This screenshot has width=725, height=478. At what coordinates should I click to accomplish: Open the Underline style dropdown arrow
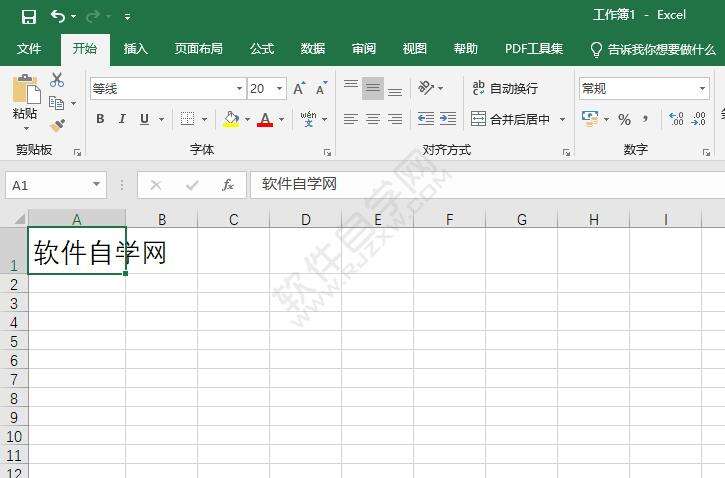coord(161,120)
